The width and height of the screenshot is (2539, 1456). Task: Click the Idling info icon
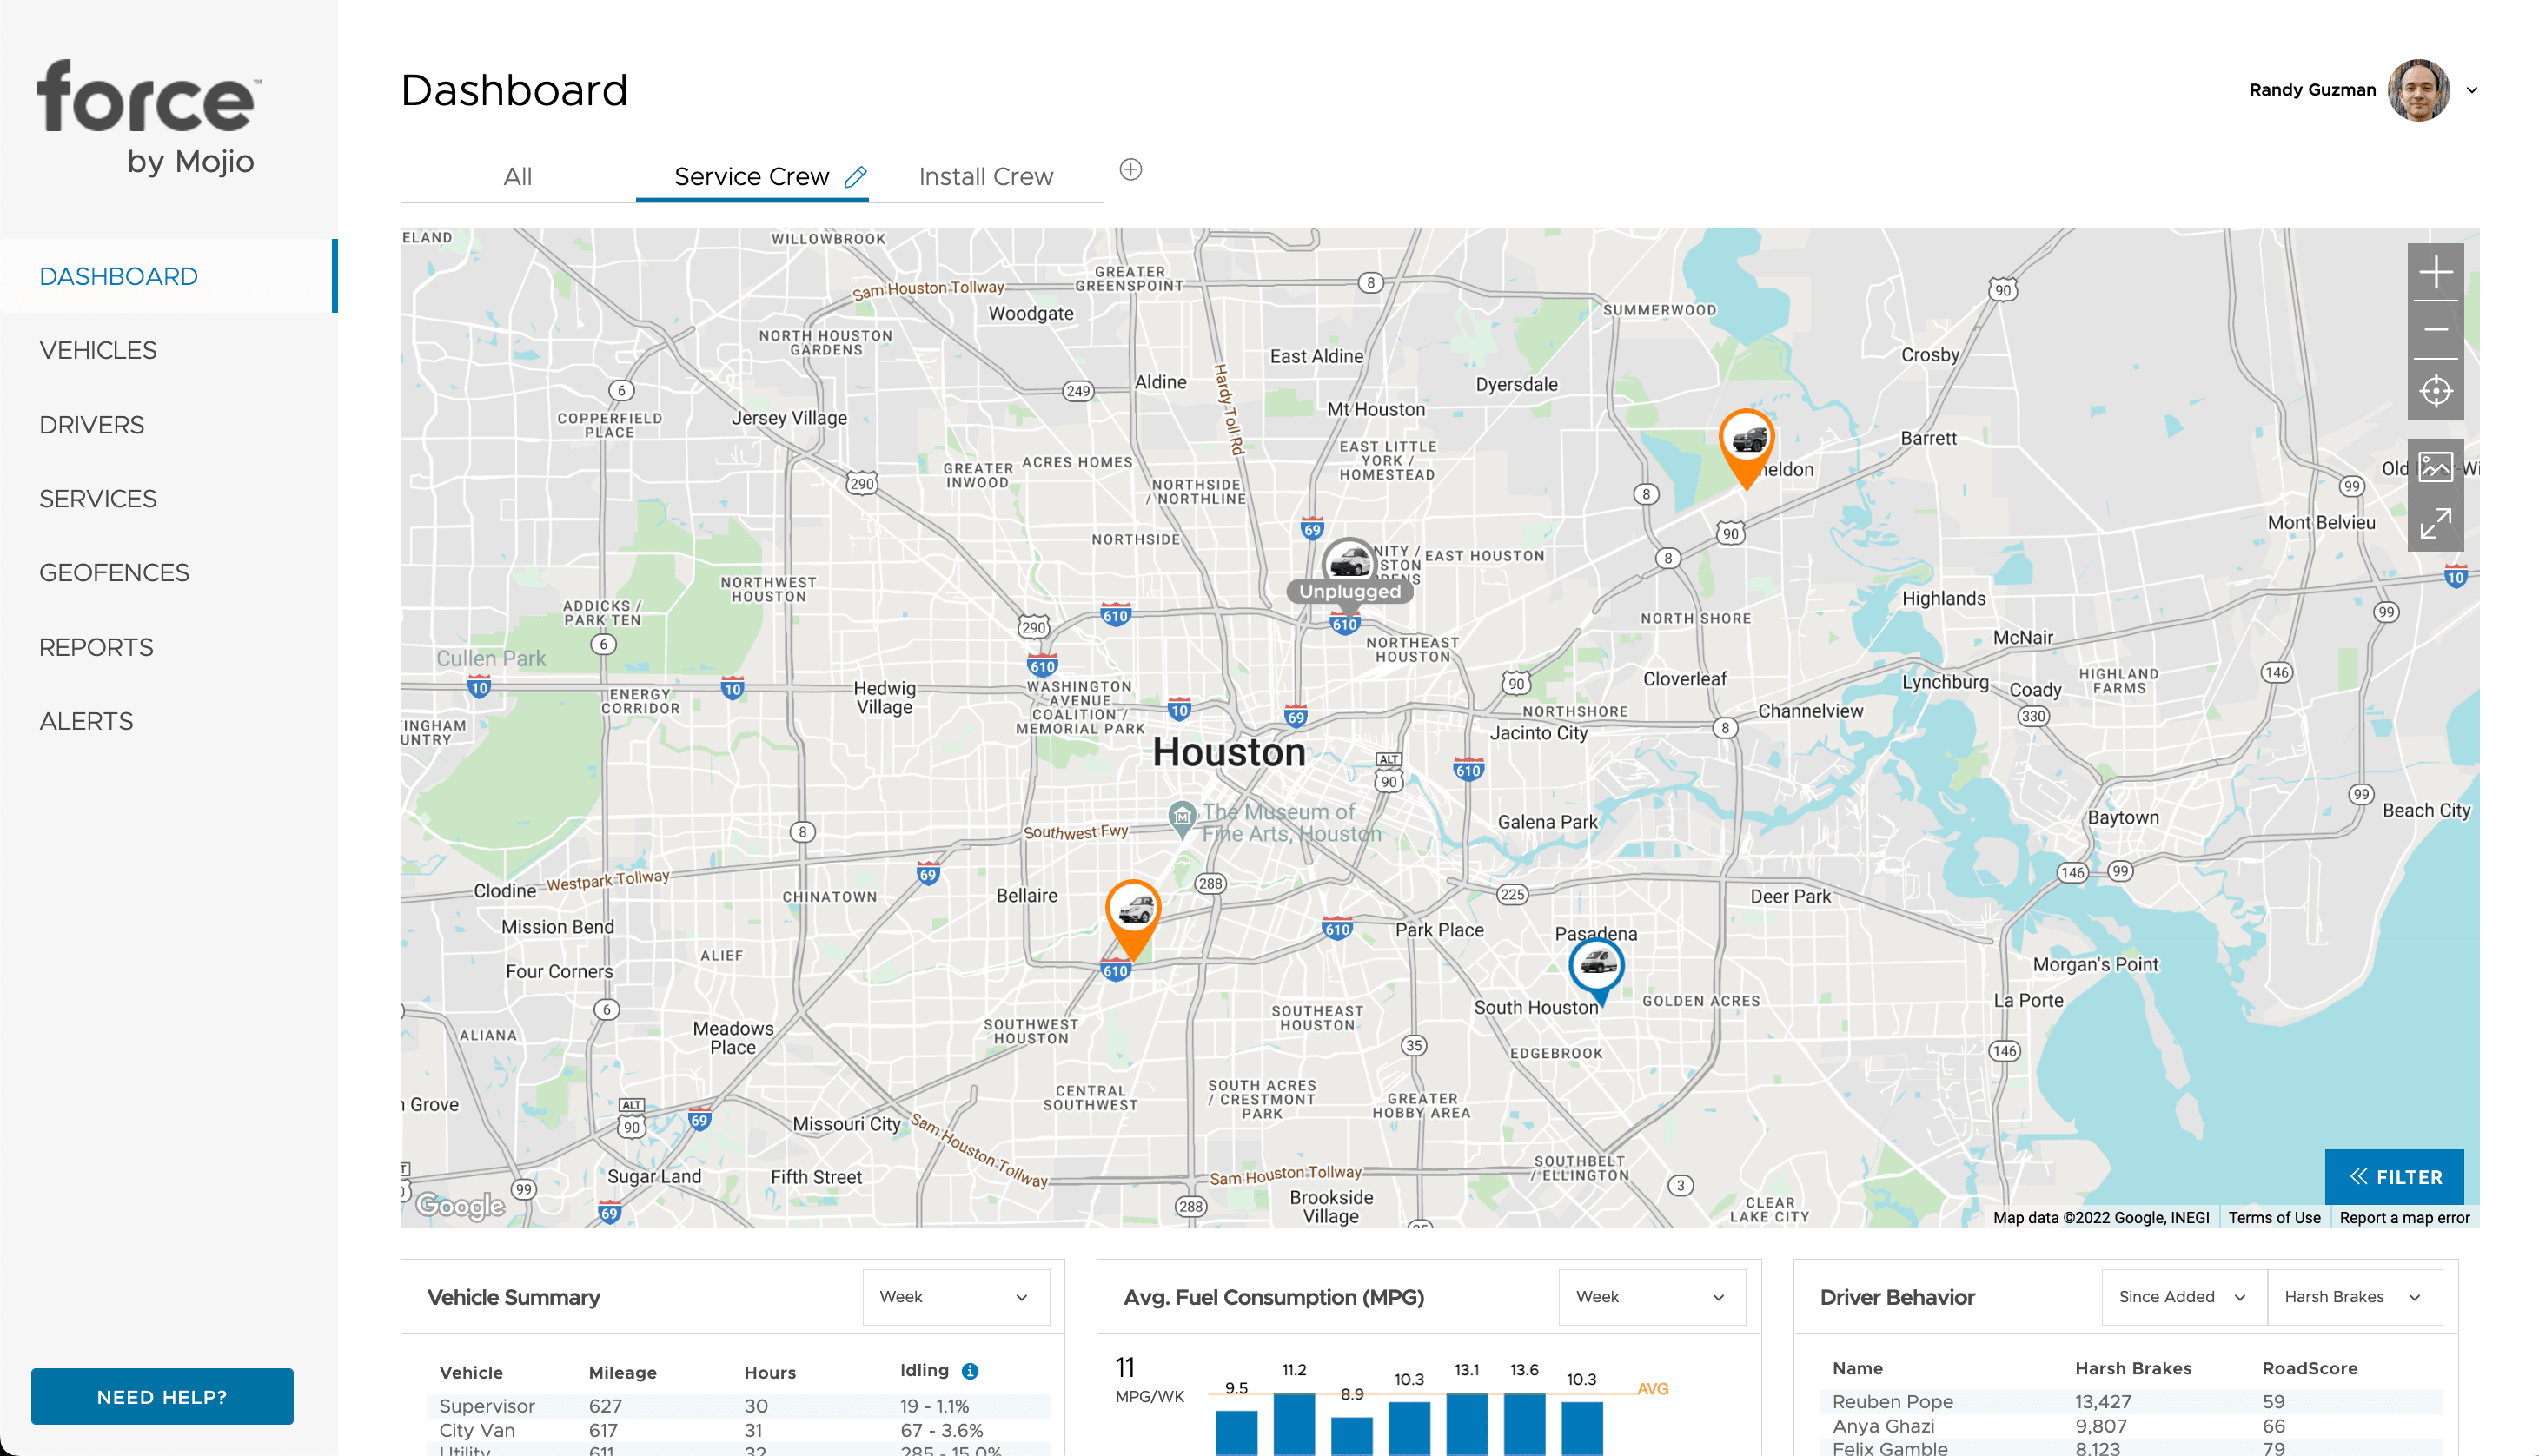click(x=969, y=1371)
